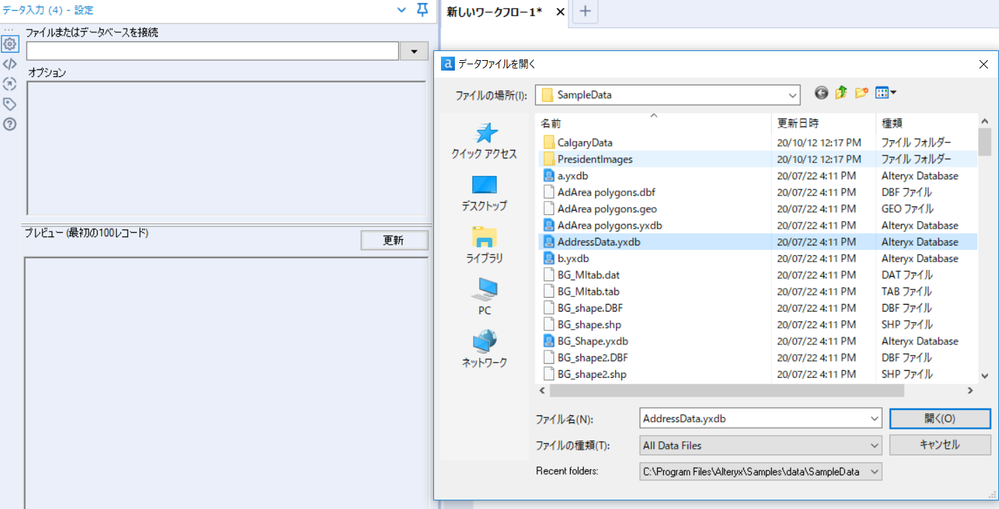Viewport: 999px width, 509px height.
Task: Select Network in places bar
Action: (x=484, y=349)
